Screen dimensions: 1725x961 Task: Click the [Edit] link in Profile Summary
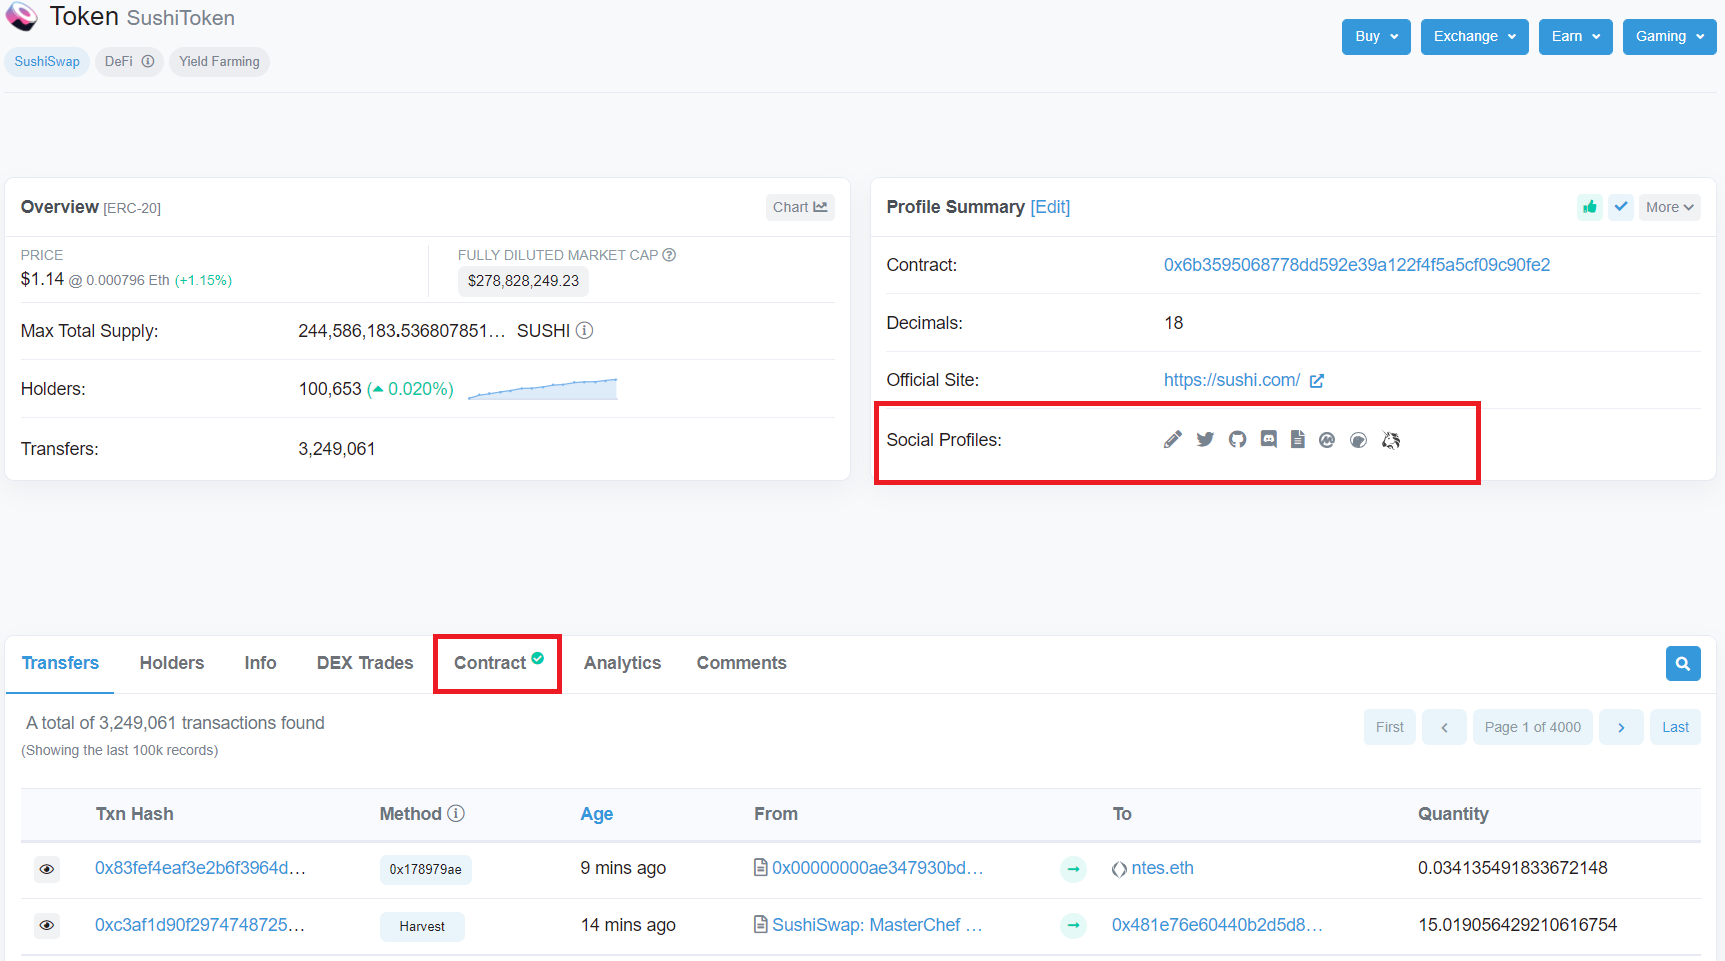click(x=1050, y=207)
